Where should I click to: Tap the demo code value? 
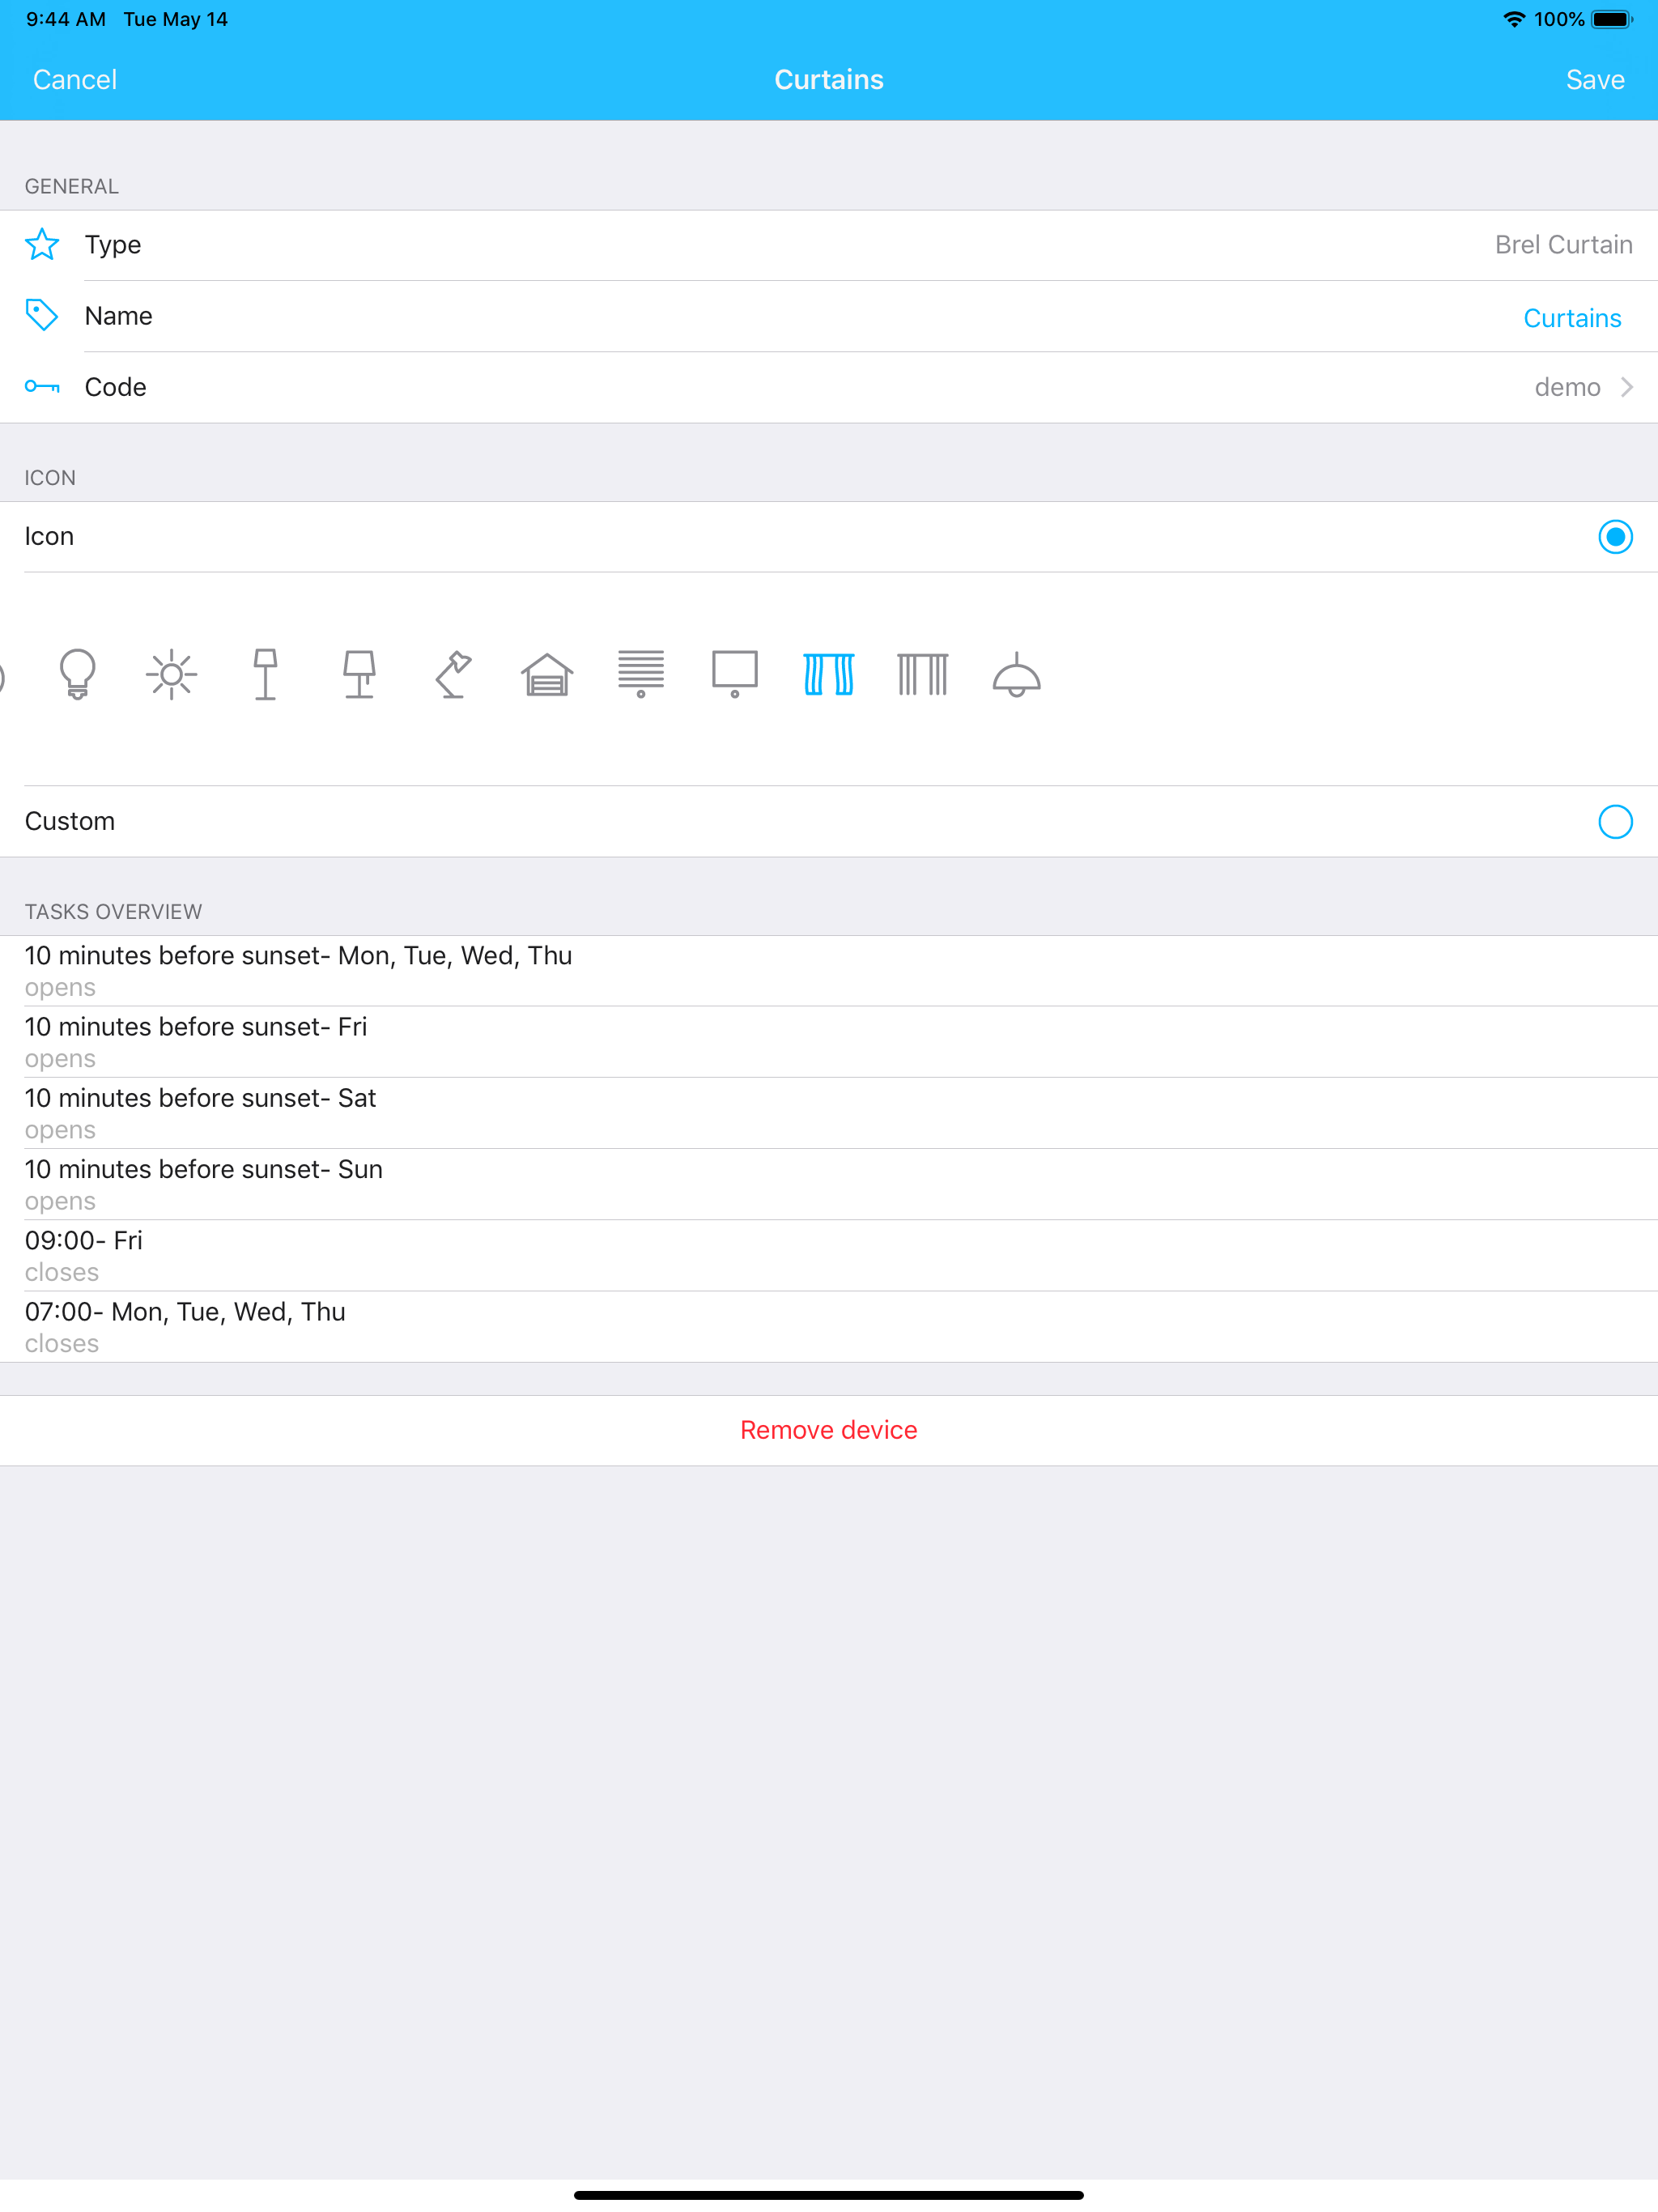[x=1567, y=387]
